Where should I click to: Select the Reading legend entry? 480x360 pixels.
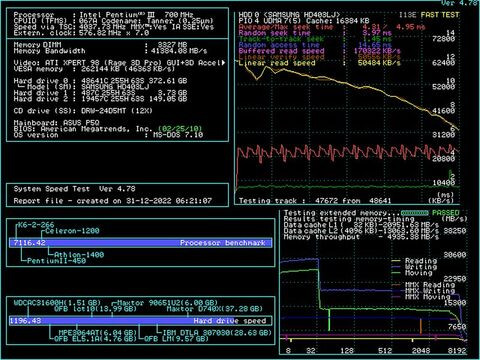415,261
